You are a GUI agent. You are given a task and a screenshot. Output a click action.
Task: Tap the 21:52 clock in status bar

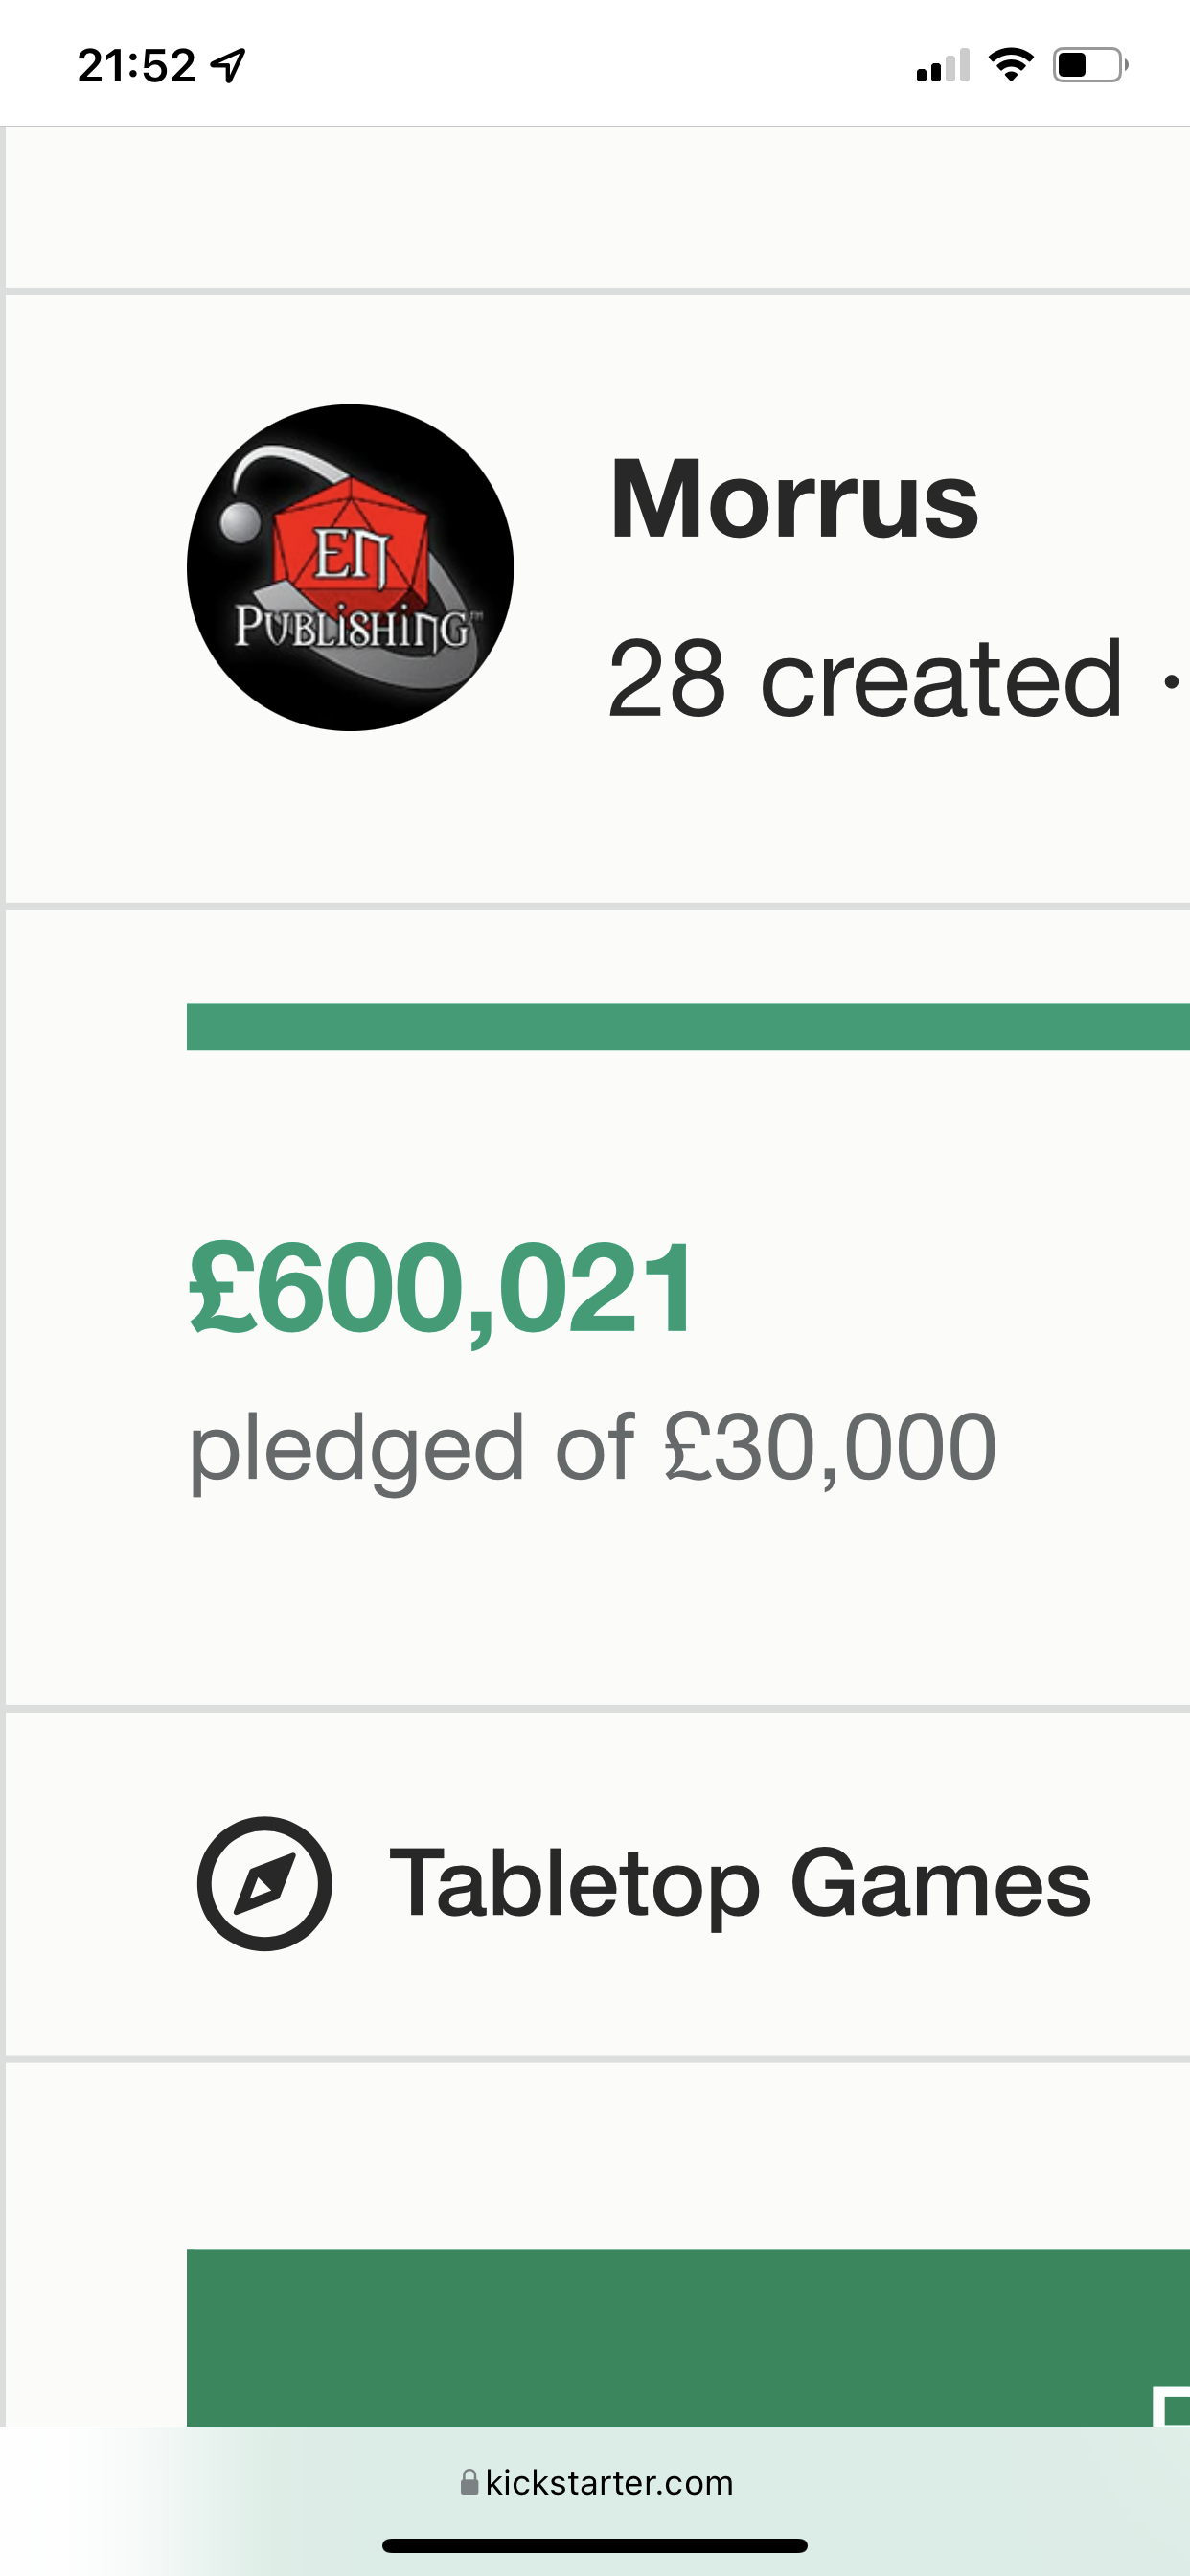tap(136, 66)
